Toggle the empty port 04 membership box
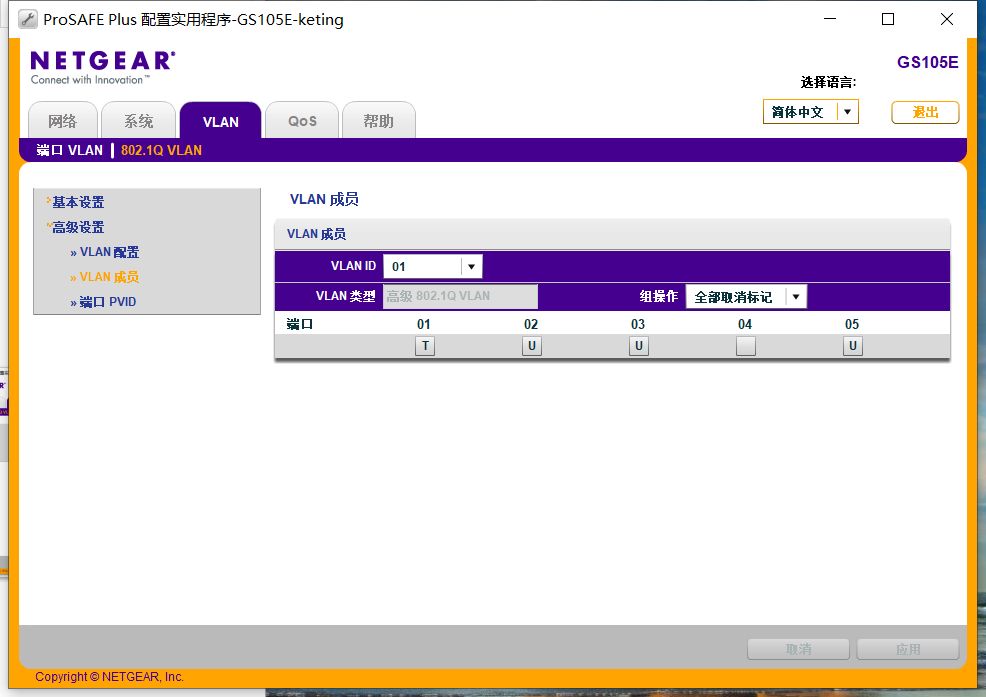 [x=746, y=346]
